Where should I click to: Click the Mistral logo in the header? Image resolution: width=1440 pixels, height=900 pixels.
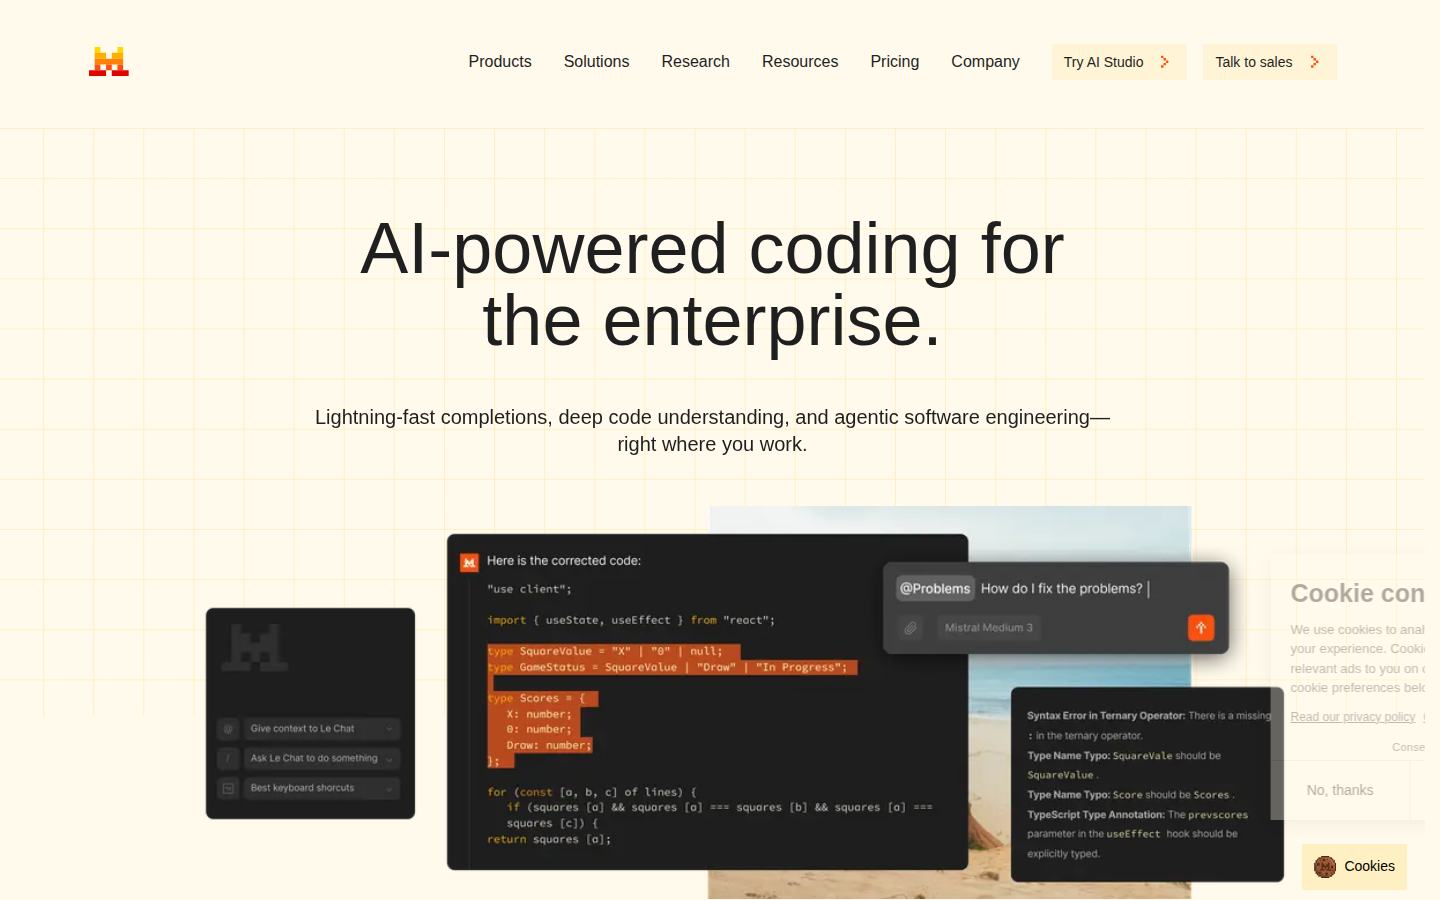[x=109, y=62]
